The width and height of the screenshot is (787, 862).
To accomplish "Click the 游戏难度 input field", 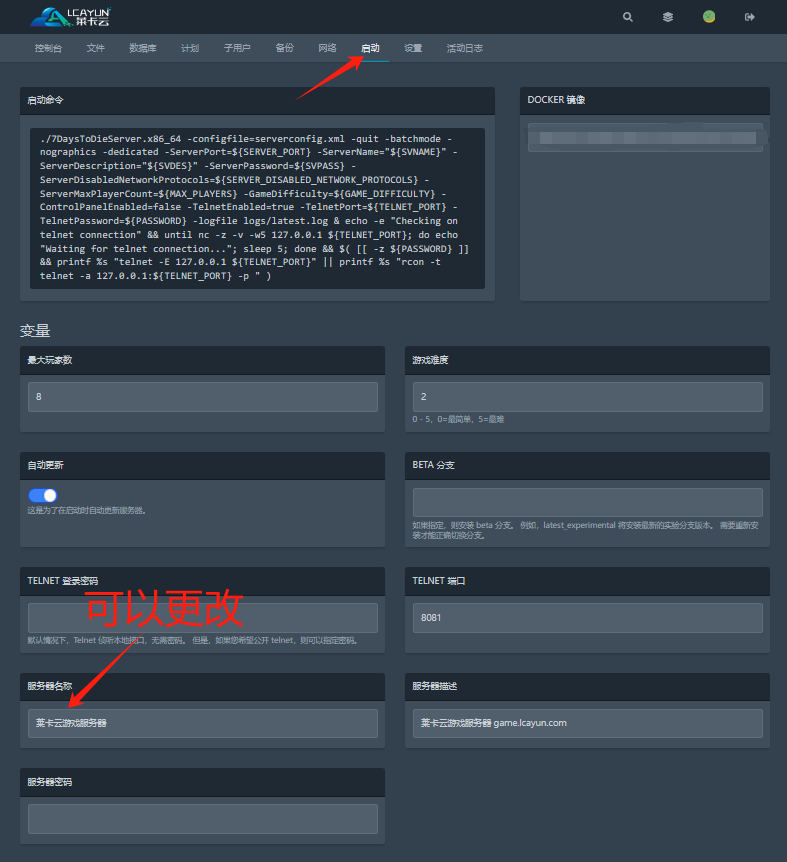I will [x=588, y=397].
